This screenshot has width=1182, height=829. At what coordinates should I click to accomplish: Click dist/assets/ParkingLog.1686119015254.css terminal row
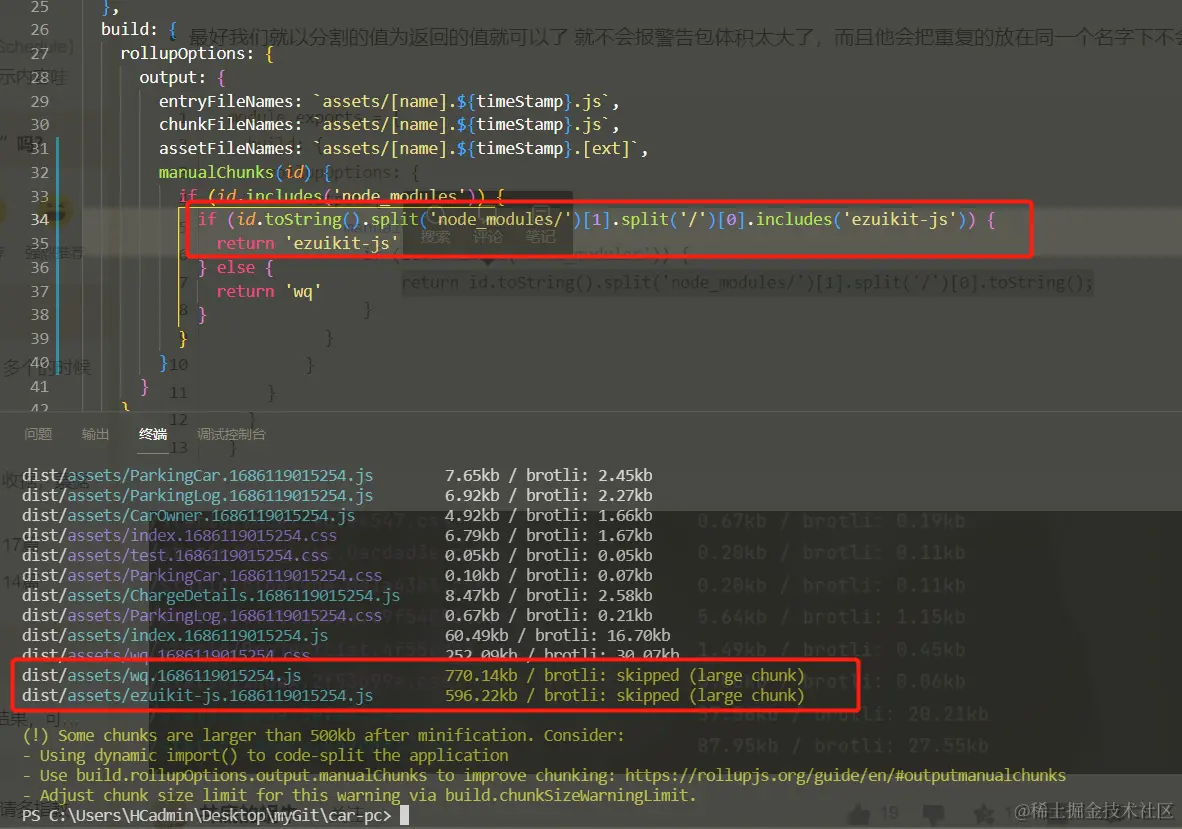coord(337,616)
